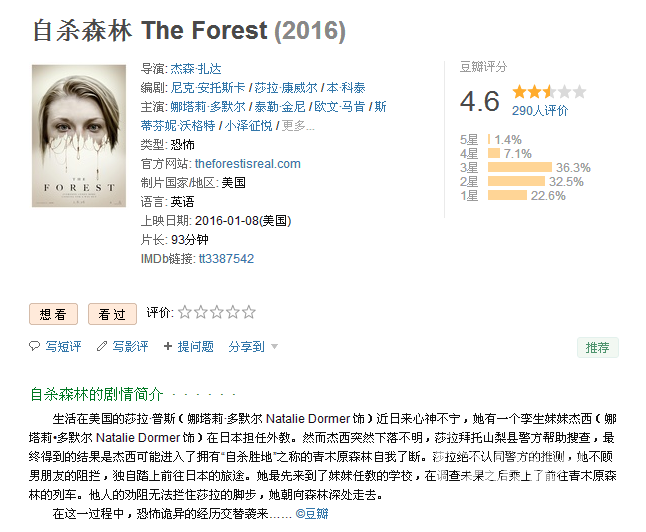Image resolution: width=646 pixels, height=532 pixels.
Task: Visit theforestisreal.com official site
Action: point(248,164)
